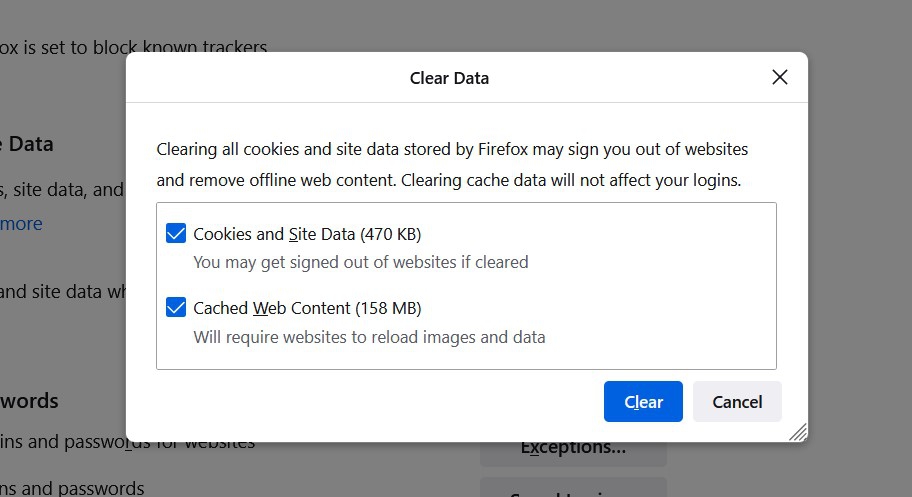
Task: Click the cut-off button below Exceptions
Action: (x=573, y=488)
